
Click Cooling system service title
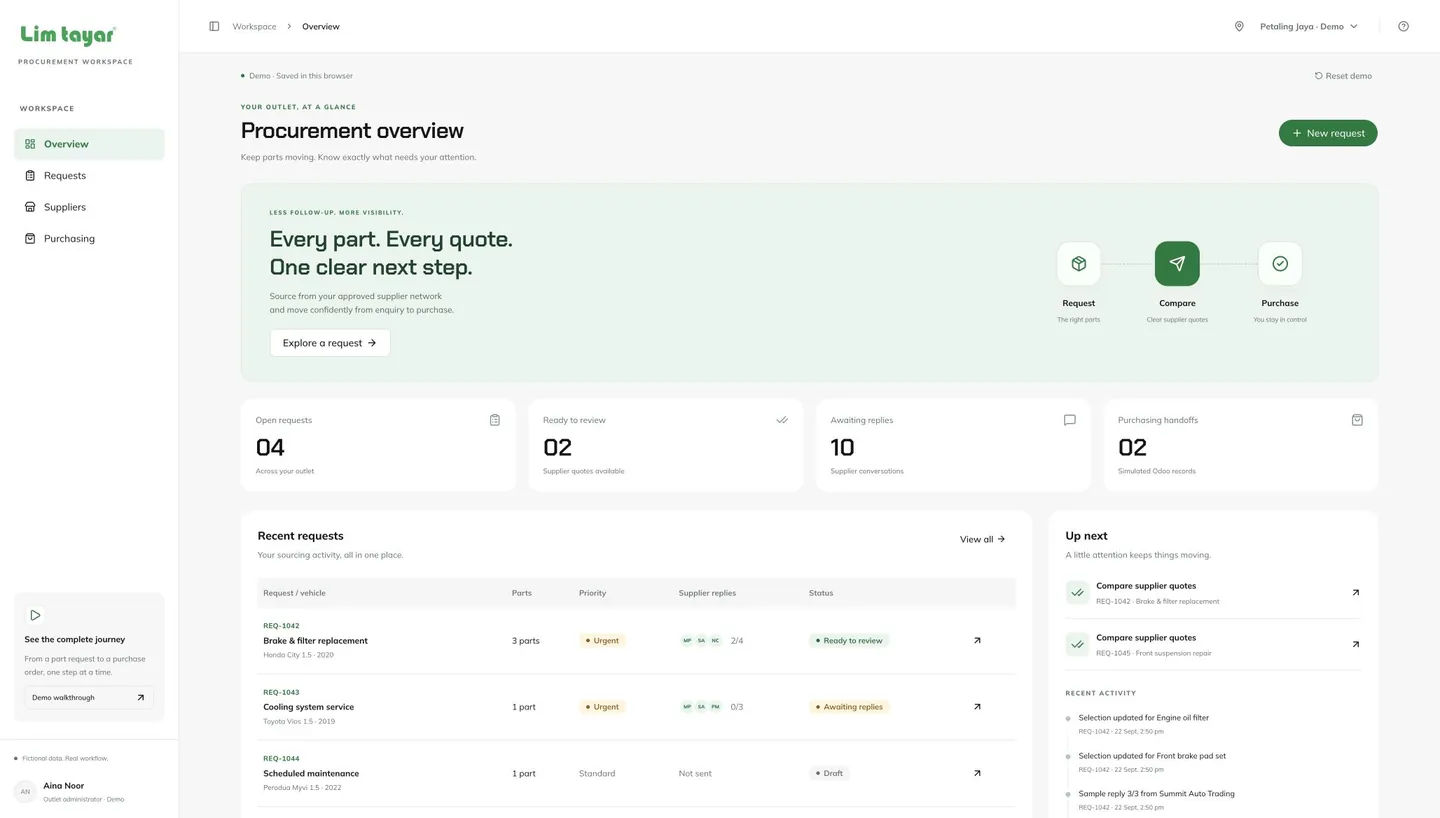tap(308, 707)
